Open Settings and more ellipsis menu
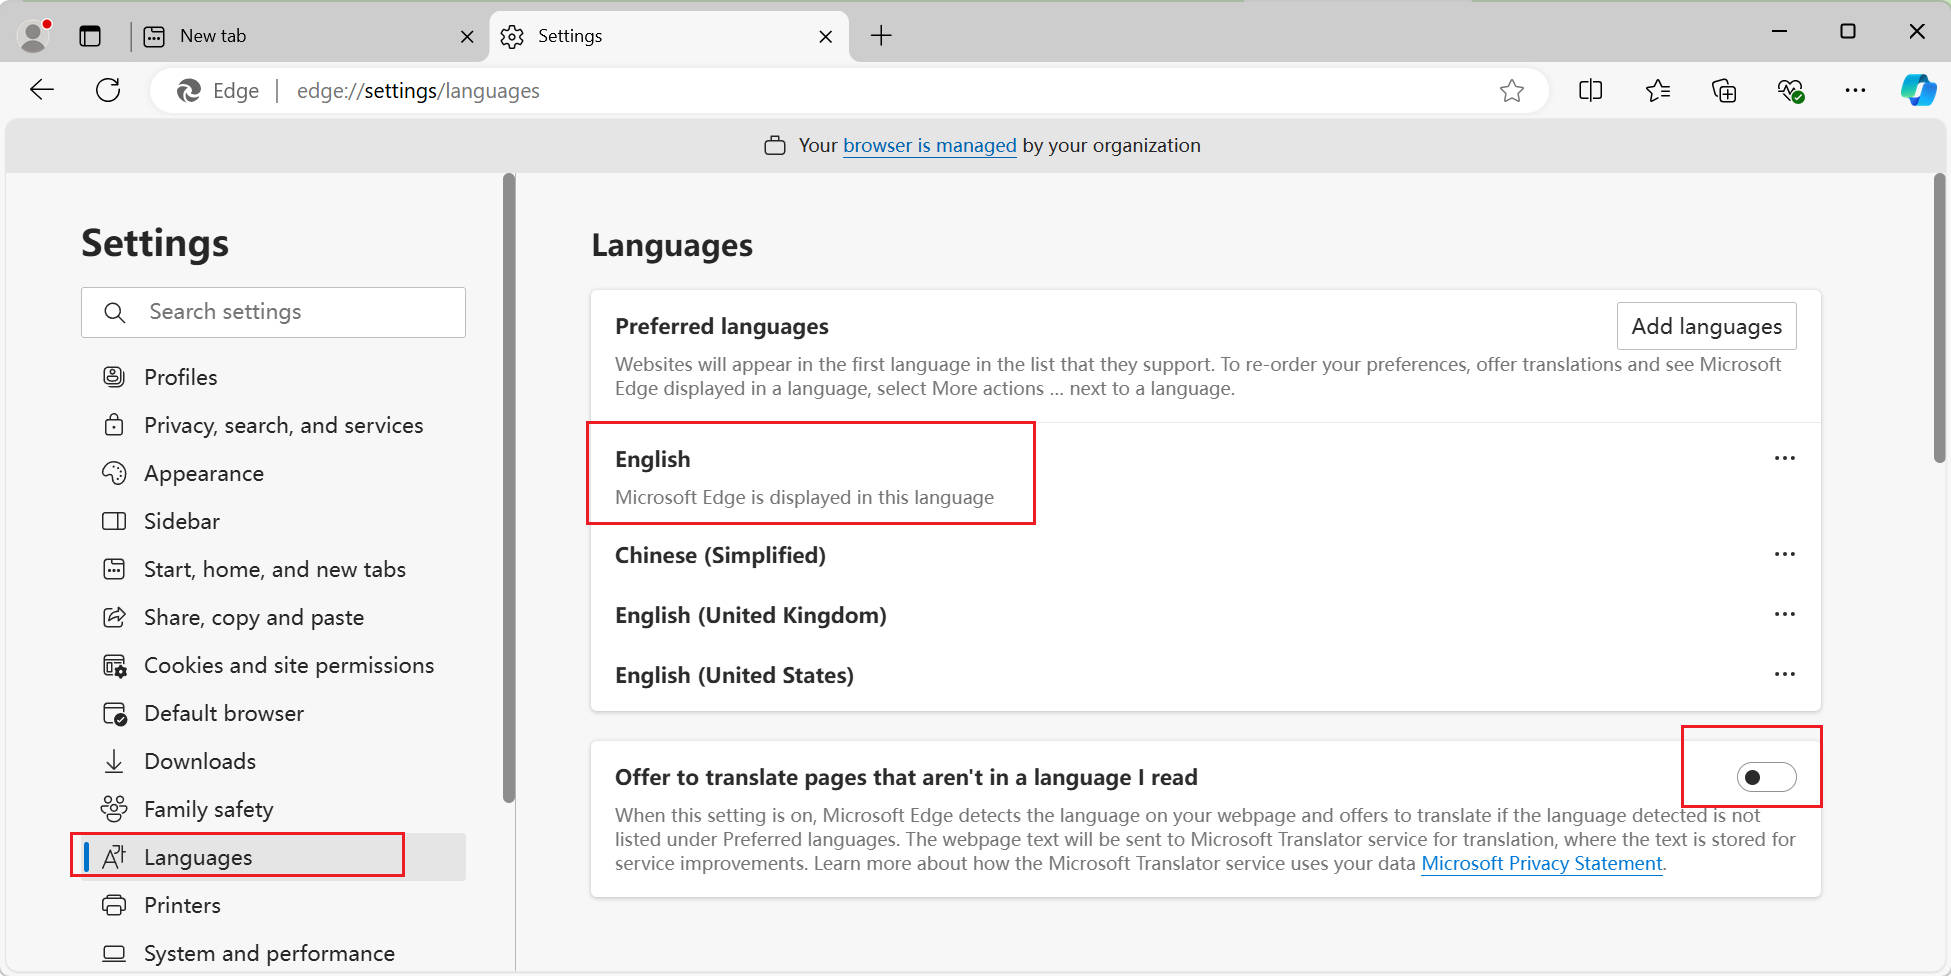1951x976 pixels. pyautogui.click(x=1855, y=91)
